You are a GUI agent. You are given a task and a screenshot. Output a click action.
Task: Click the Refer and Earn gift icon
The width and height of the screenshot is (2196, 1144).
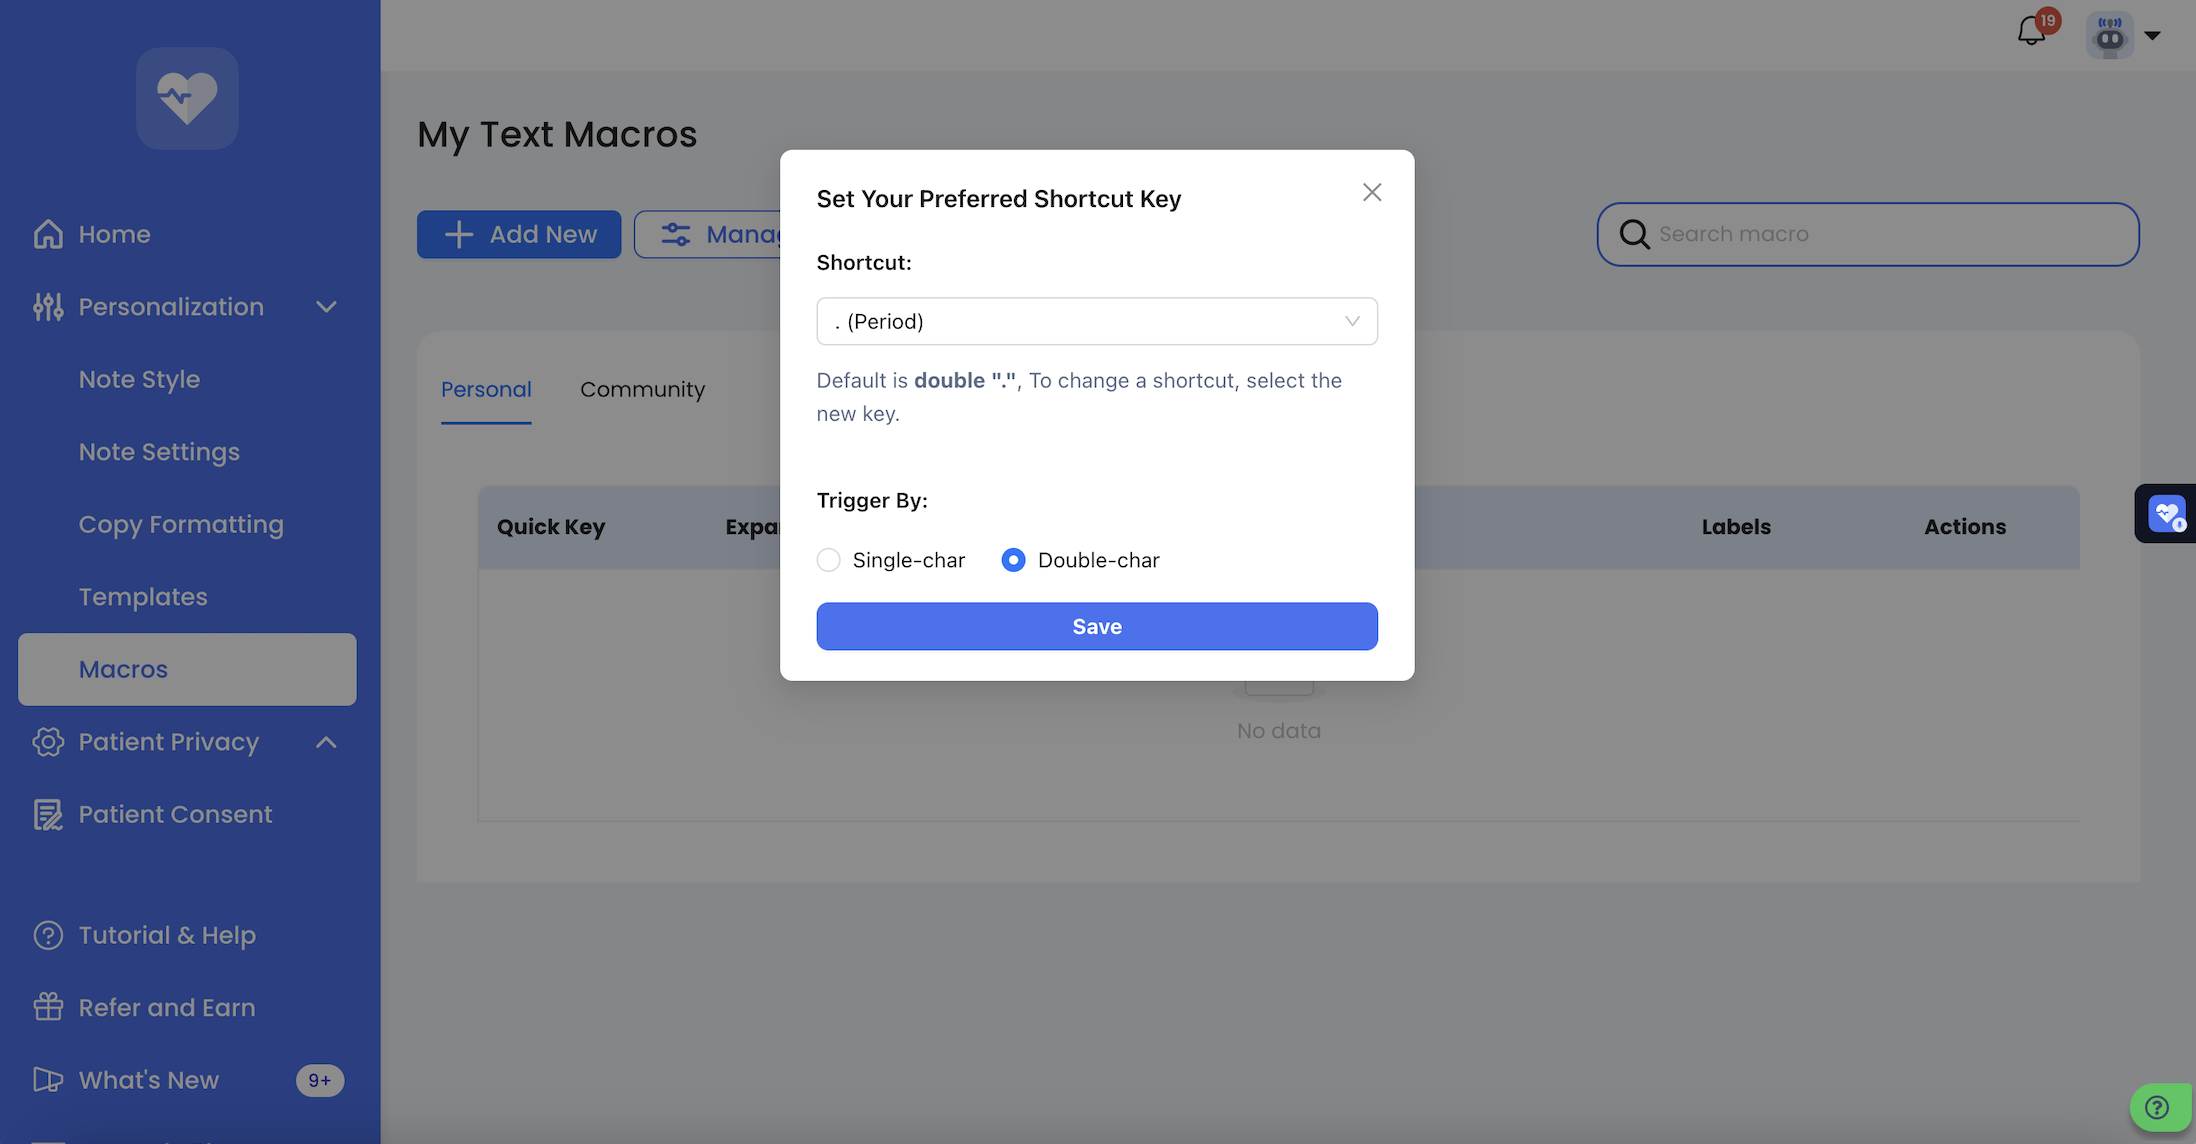(48, 1007)
